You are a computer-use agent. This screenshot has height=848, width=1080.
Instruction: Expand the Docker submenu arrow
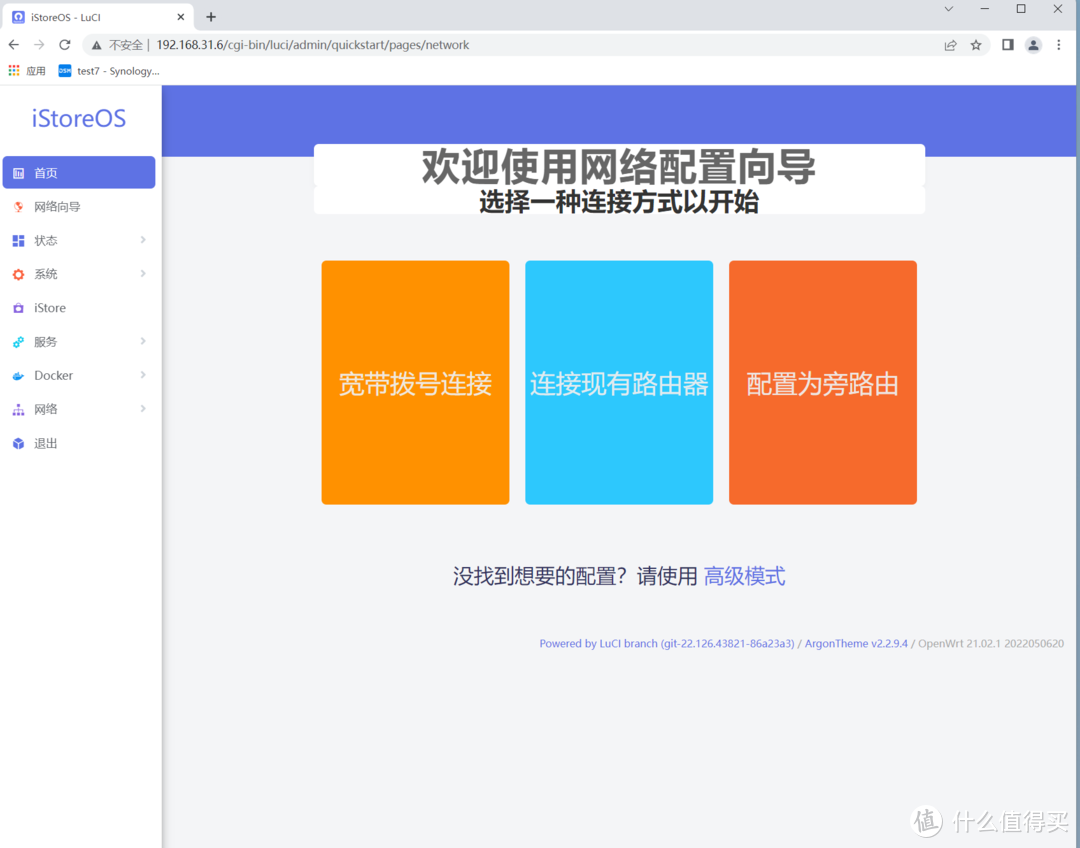coord(143,375)
